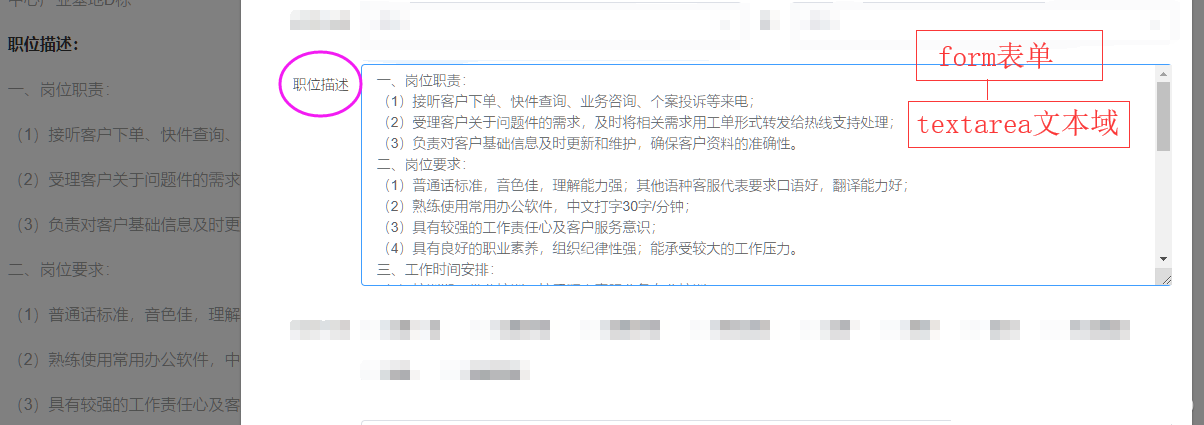The width and height of the screenshot is (1204, 425).
Task: Click the bold '职位描述:' heading on background page
Action: tap(43, 44)
